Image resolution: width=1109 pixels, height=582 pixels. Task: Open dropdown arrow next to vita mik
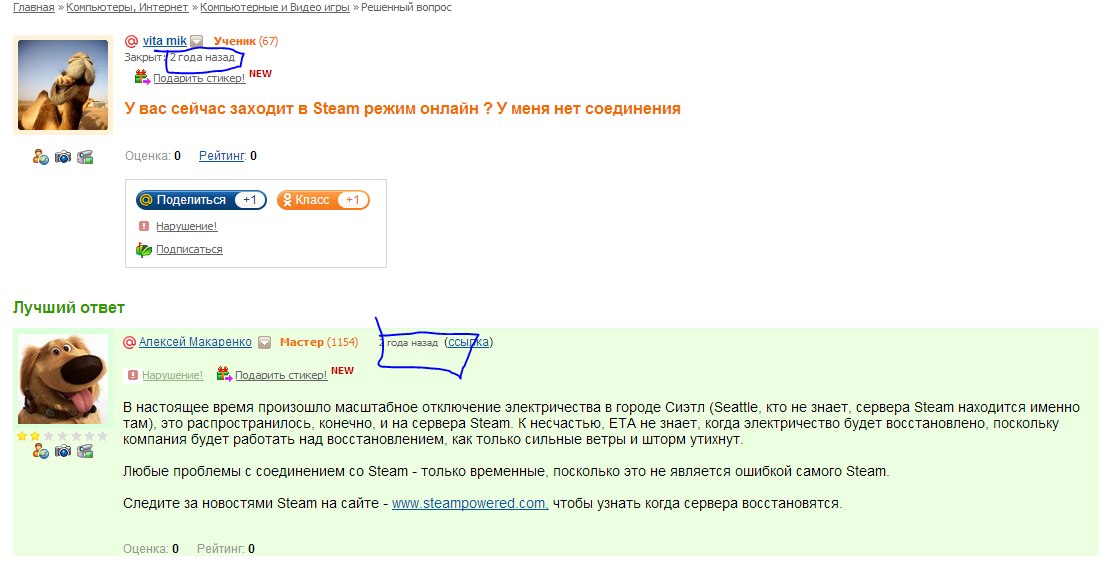point(197,41)
